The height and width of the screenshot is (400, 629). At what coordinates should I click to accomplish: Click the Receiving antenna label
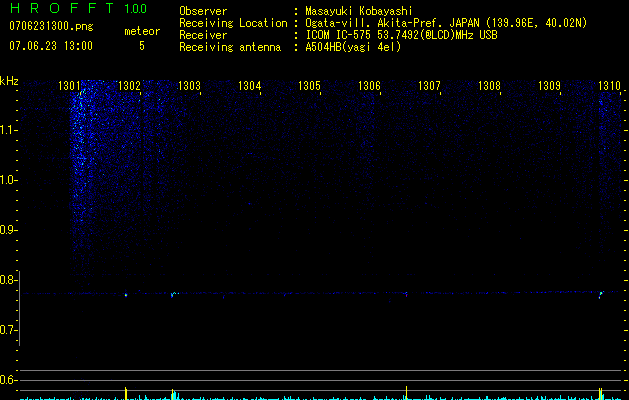pos(230,47)
